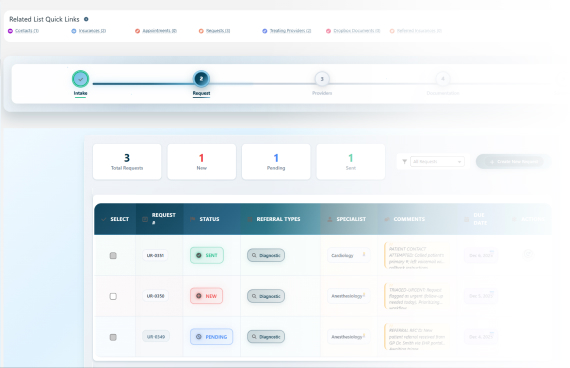Jump to step 3 Providers
The height and width of the screenshot is (368, 570).
[322, 79]
